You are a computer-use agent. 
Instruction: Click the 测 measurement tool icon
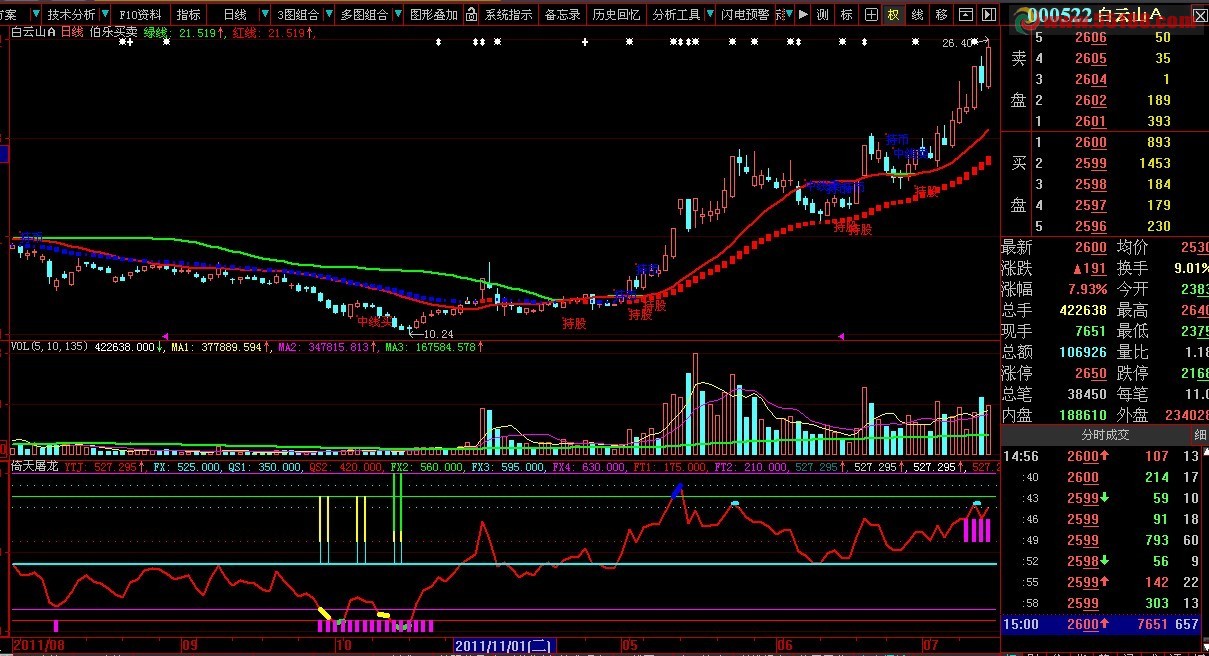822,15
